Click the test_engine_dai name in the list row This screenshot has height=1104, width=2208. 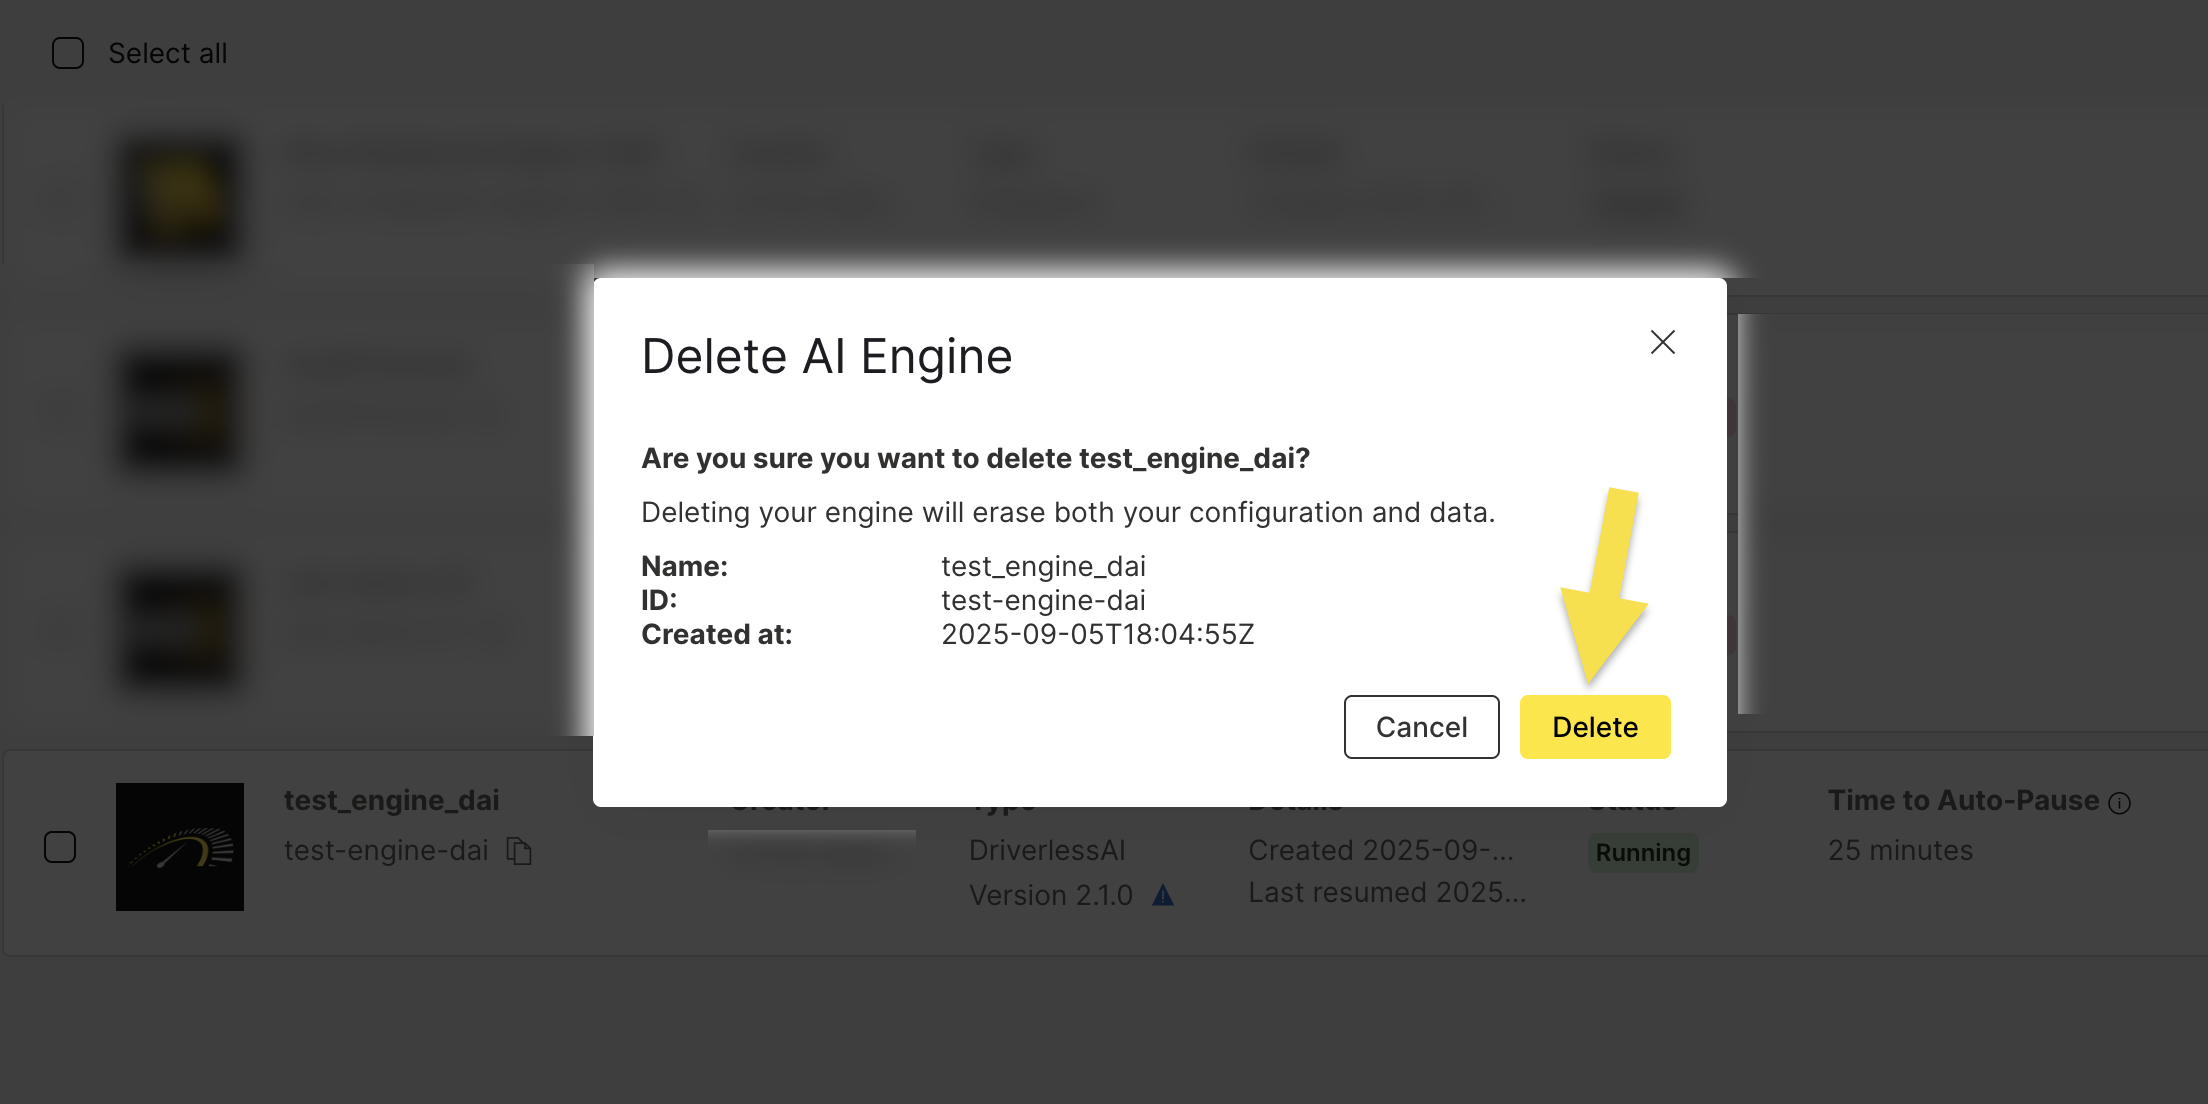pos(391,801)
